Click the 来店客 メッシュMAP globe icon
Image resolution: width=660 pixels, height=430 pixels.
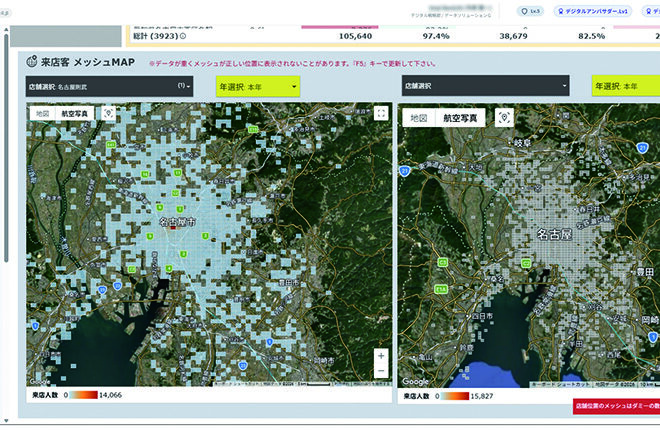tap(32, 62)
